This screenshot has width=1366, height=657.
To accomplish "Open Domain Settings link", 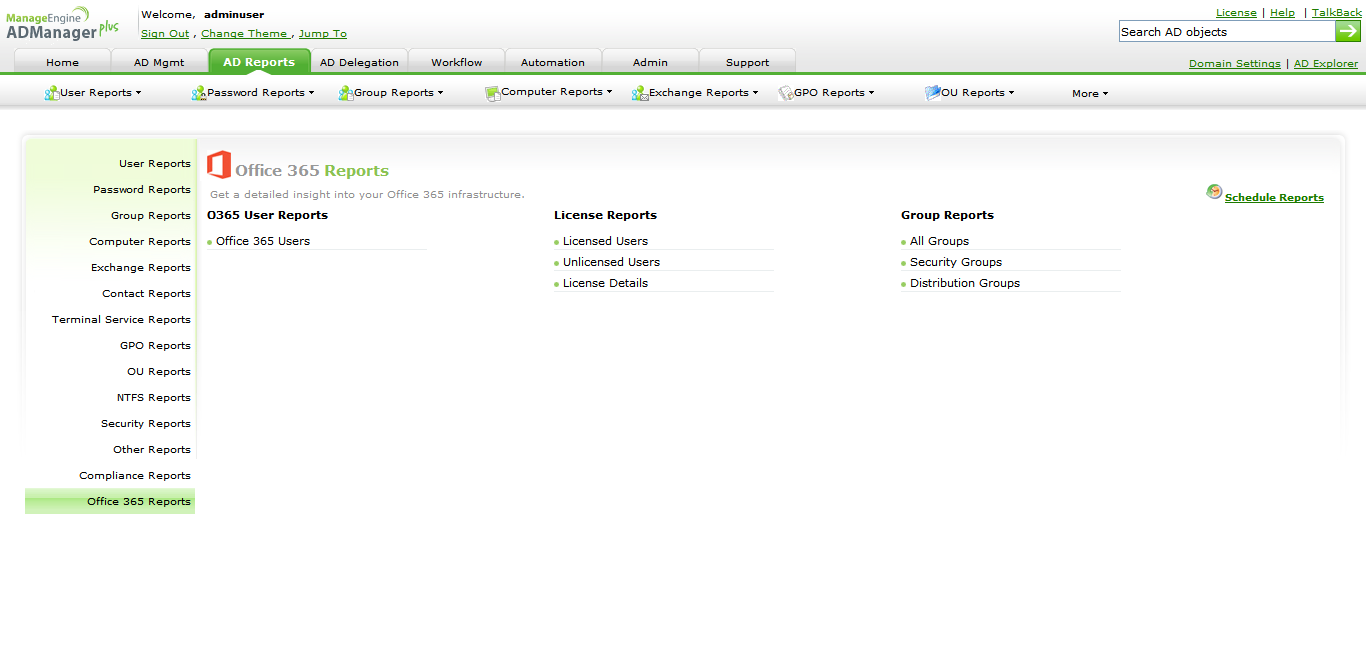I will pyautogui.click(x=1235, y=64).
